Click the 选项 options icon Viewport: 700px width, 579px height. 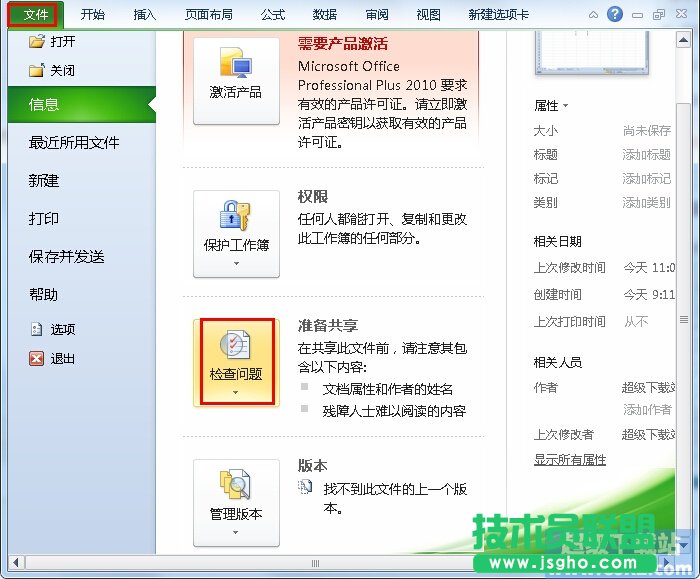[36, 329]
